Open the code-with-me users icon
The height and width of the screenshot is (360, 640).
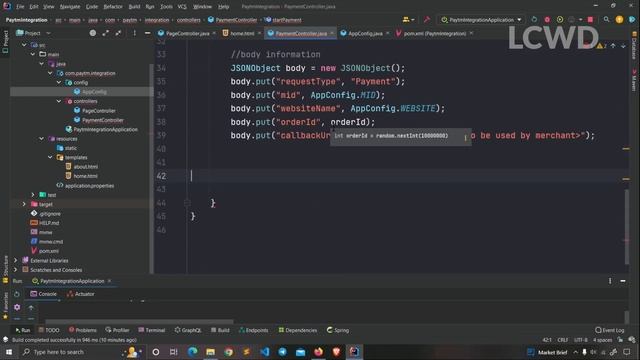(x=408, y=20)
